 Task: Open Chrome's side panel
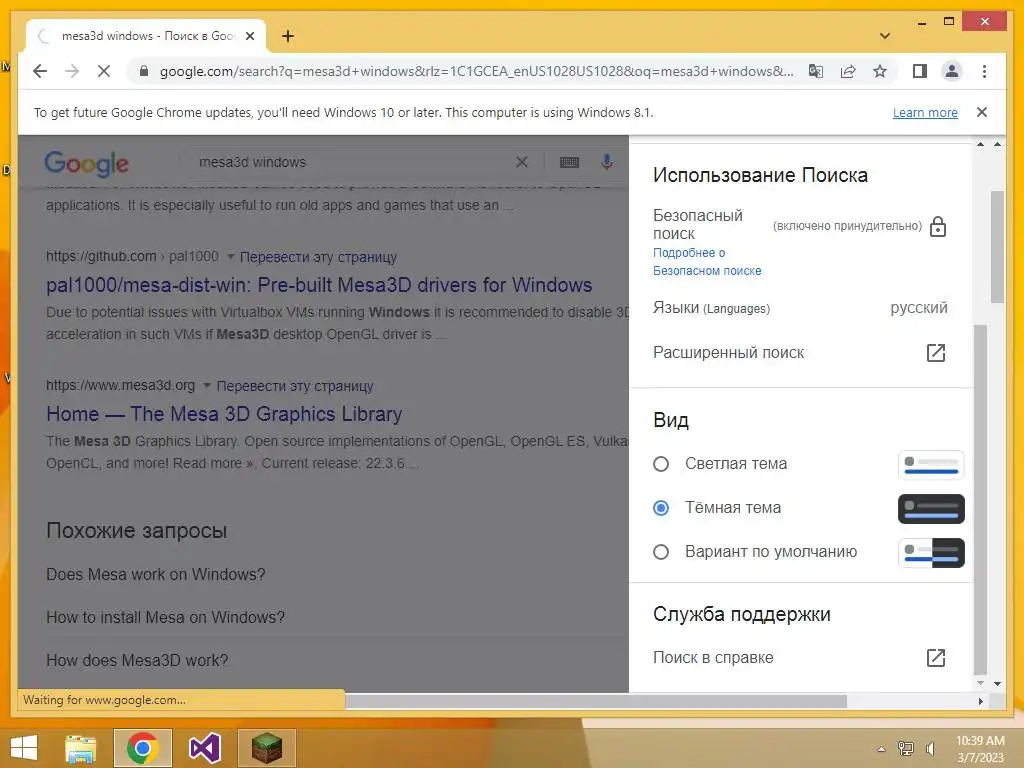(920, 71)
